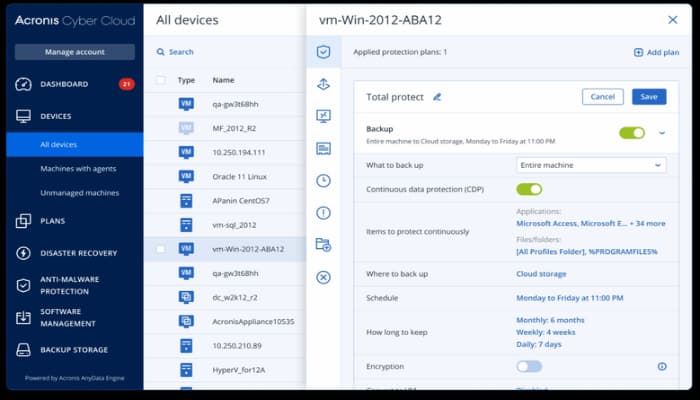Open the Dashboard gauge icon

(x=23, y=84)
